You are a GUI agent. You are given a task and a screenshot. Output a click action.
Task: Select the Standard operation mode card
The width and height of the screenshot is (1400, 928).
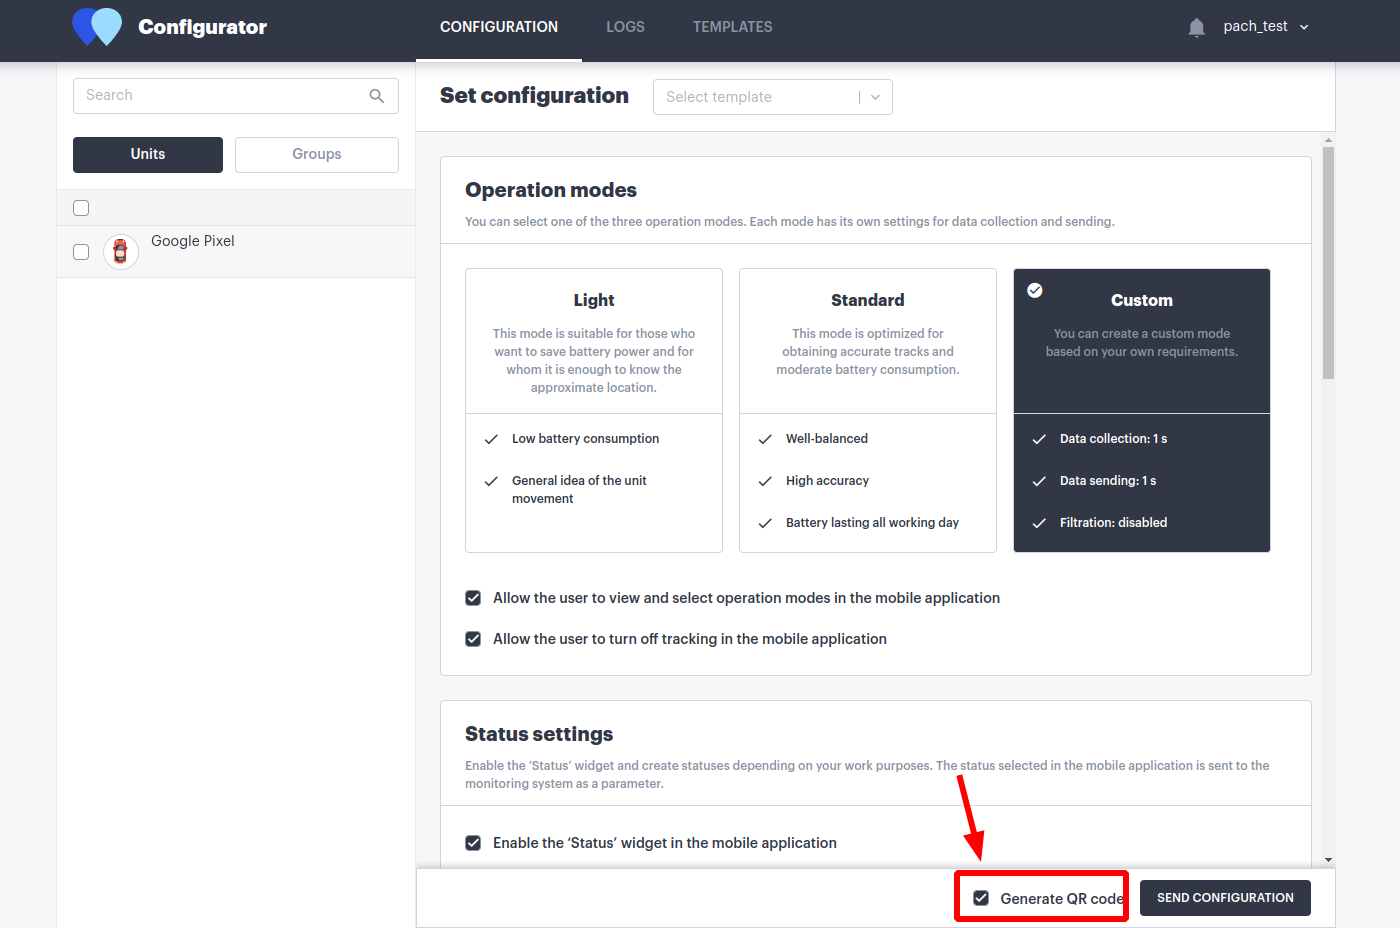[x=867, y=410]
